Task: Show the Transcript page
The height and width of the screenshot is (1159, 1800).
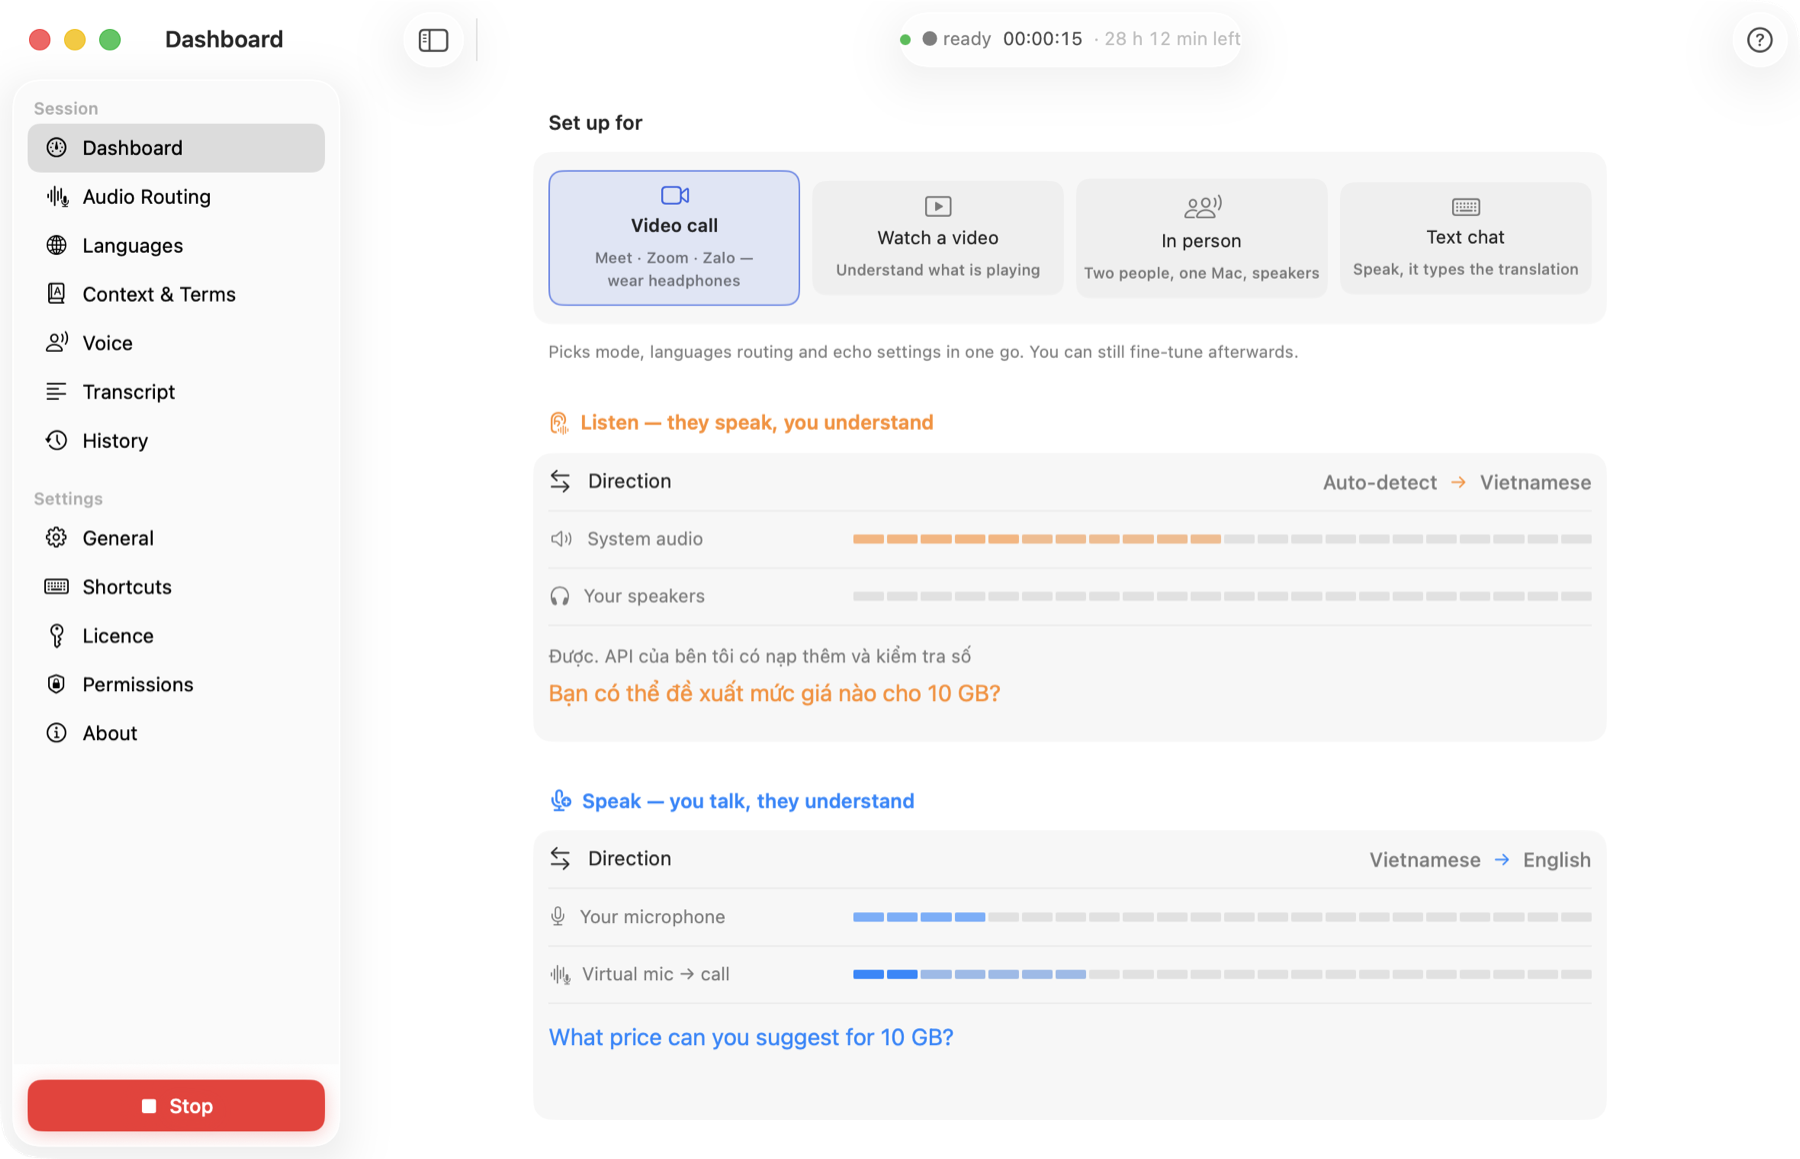Action: (176, 392)
